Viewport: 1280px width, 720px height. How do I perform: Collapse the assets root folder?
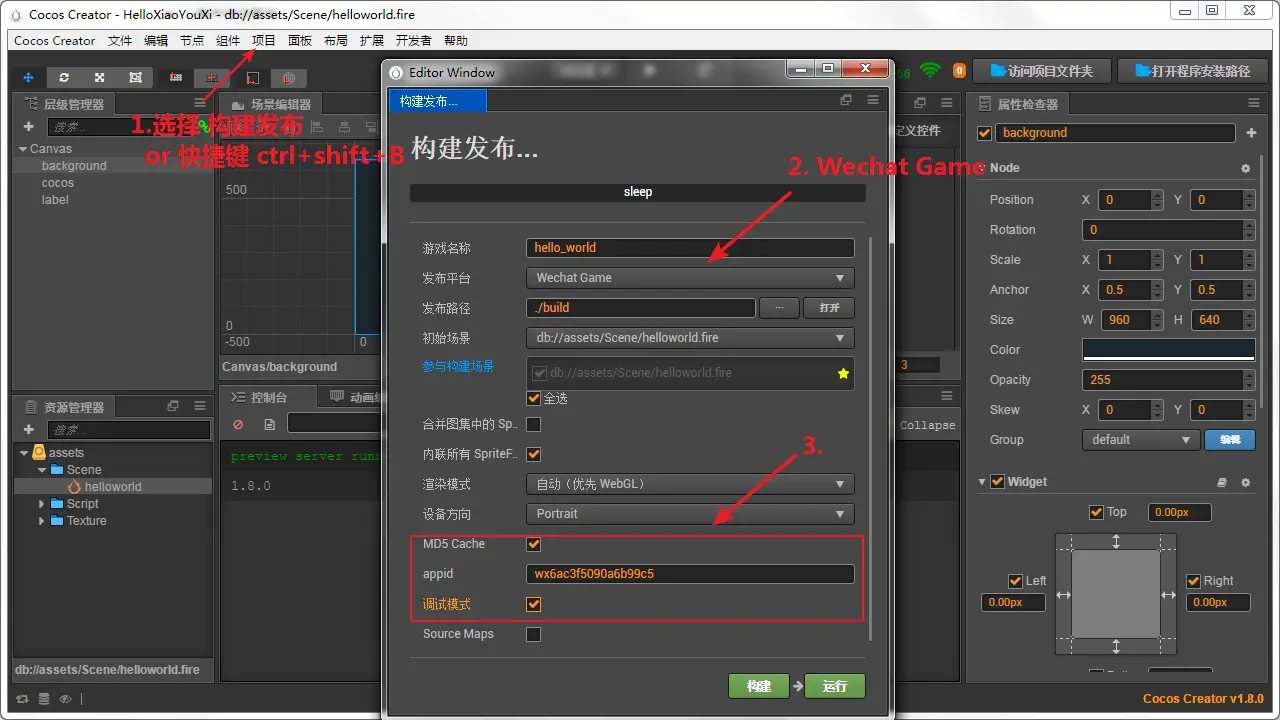(x=24, y=453)
